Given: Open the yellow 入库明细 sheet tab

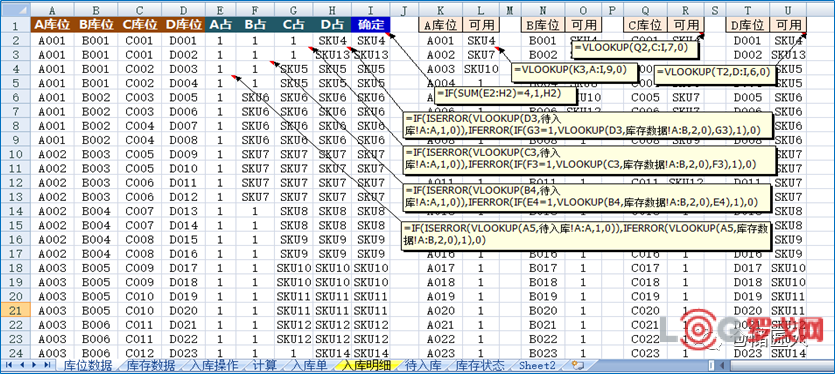Looking at the screenshot, I should (366, 365).
